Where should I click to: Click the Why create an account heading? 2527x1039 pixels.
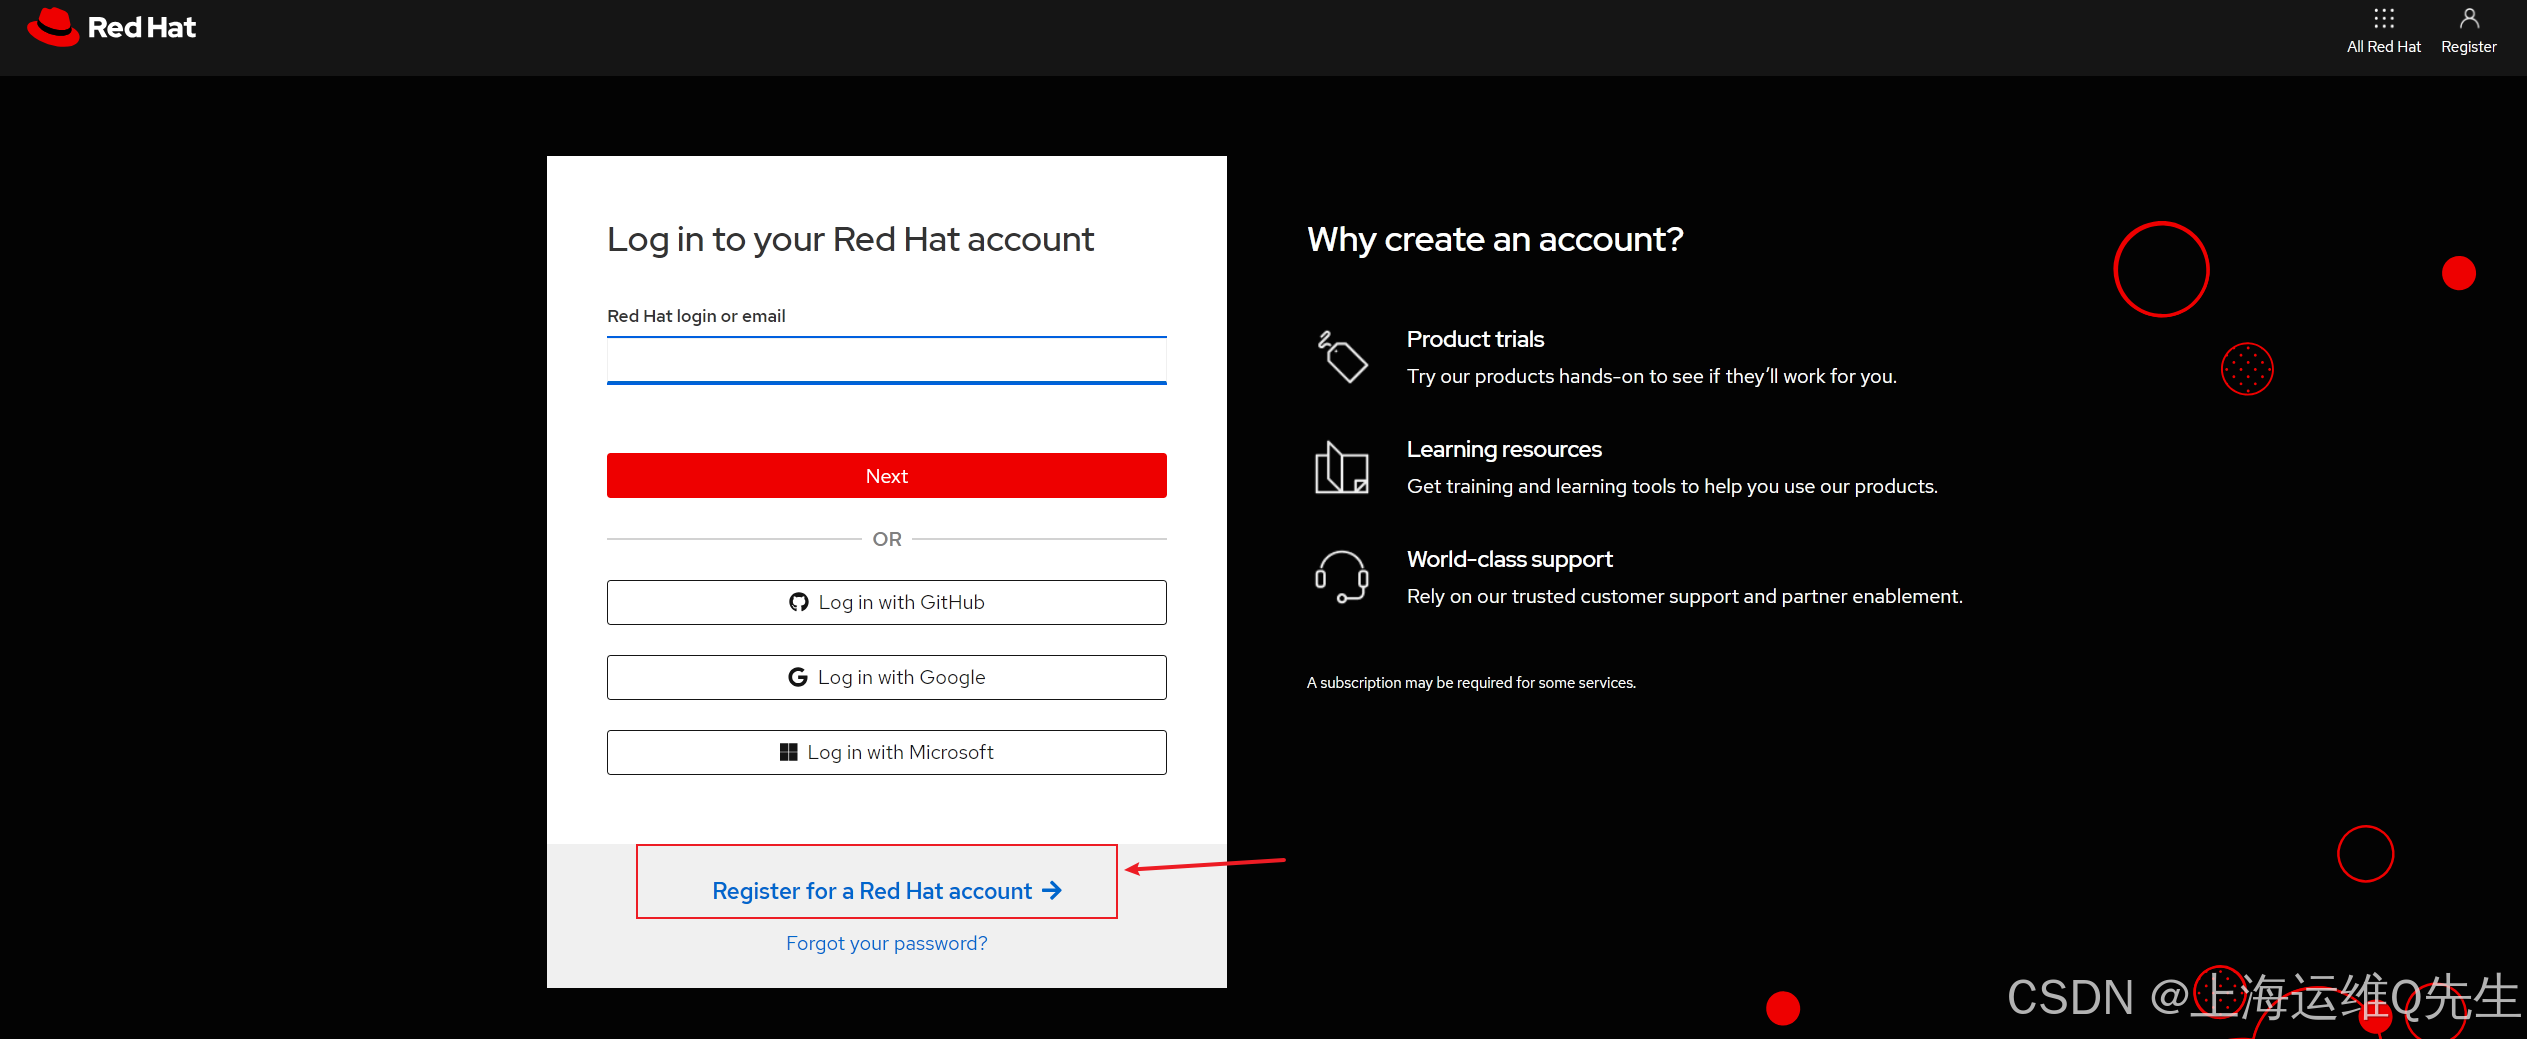click(1495, 239)
